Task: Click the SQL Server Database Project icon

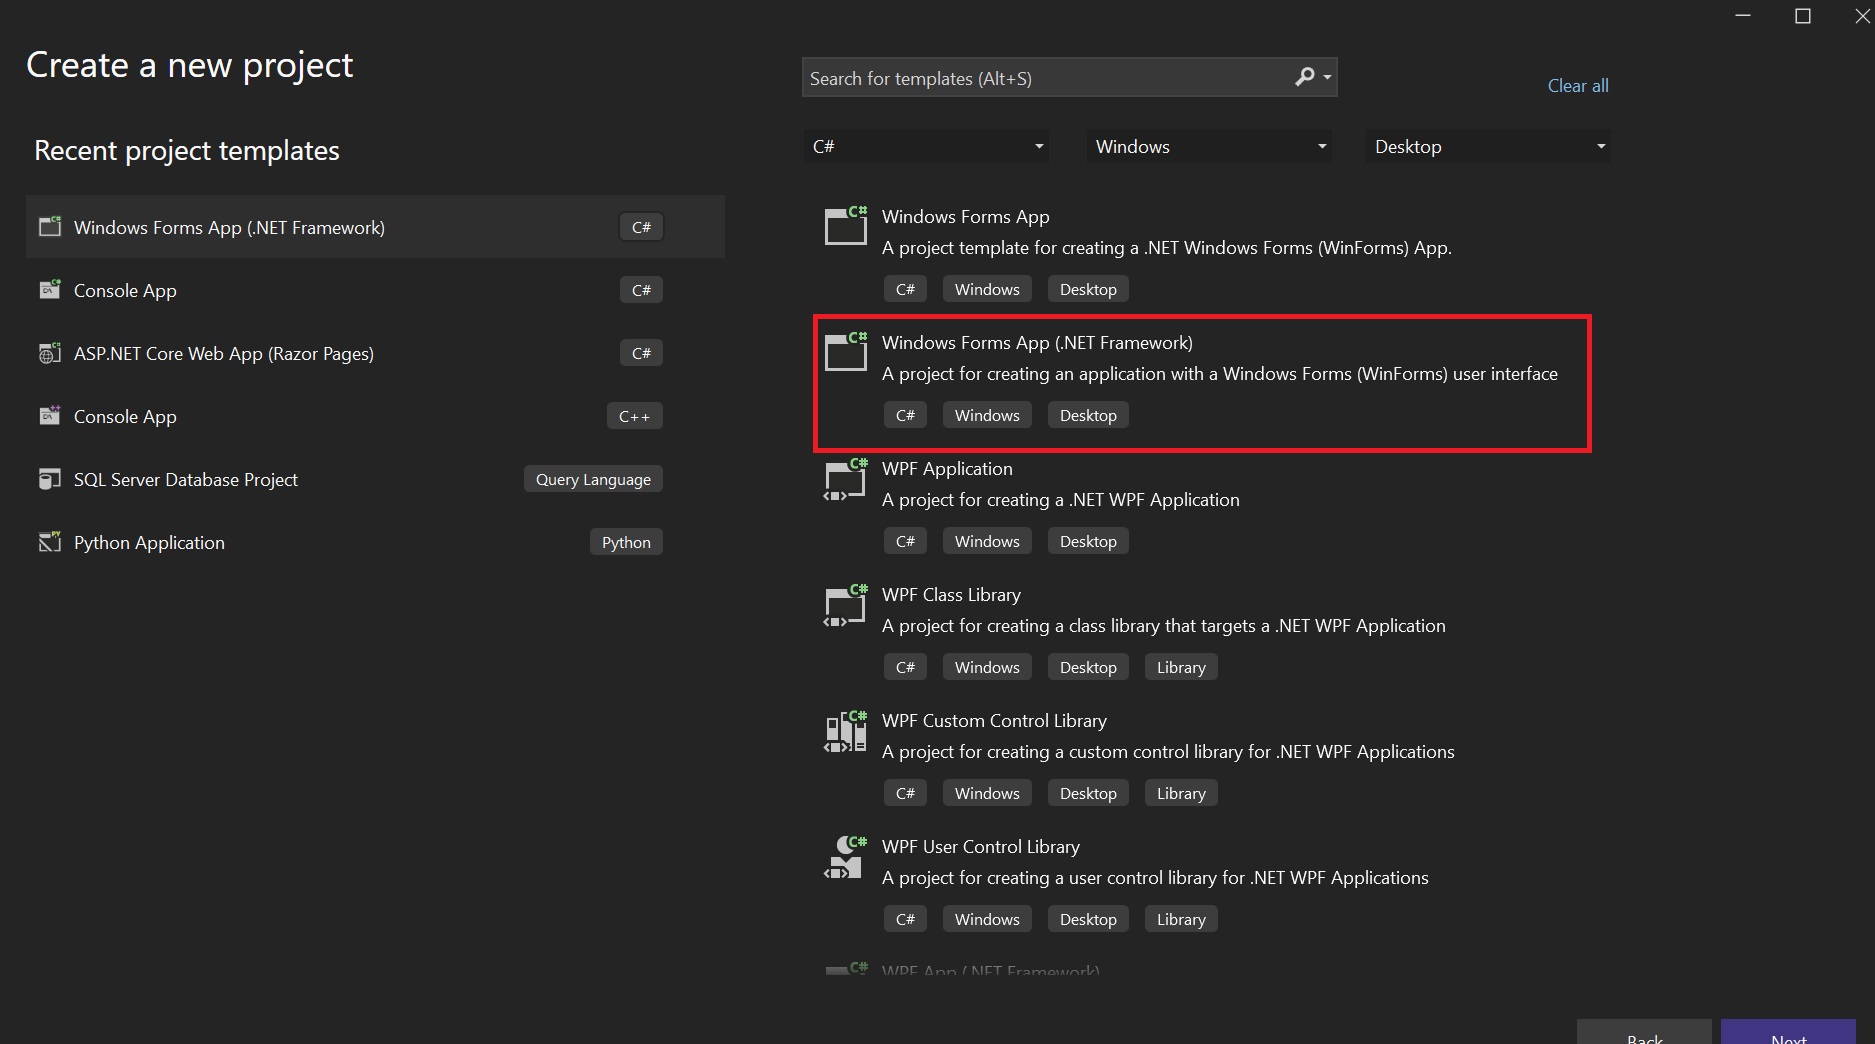Action: click(49, 478)
